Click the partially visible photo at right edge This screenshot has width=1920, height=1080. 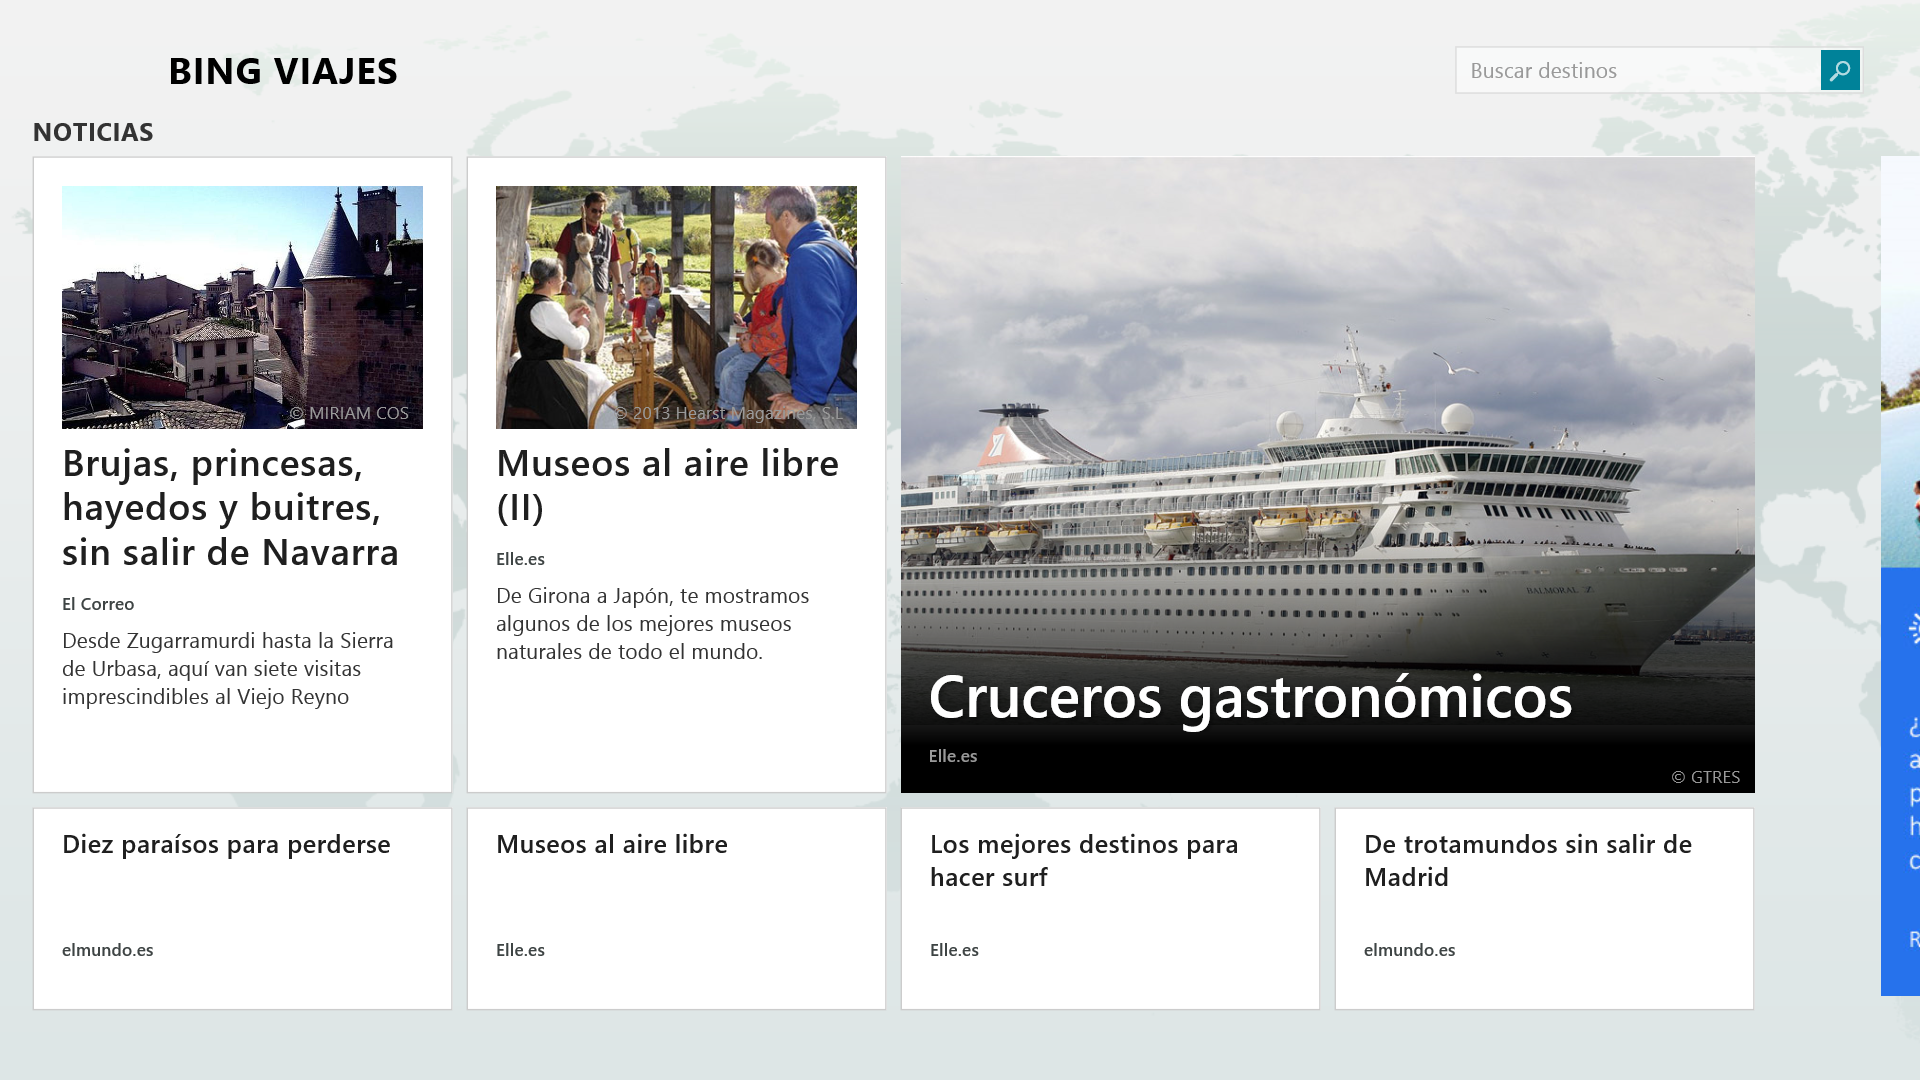coord(1900,360)
